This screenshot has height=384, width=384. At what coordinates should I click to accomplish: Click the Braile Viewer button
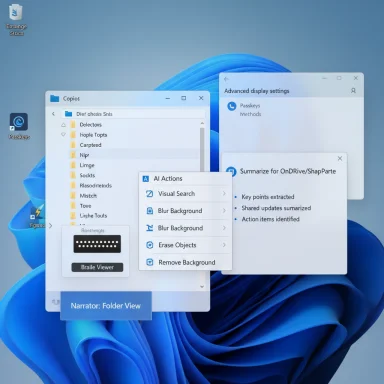click(x=97, y=267)
